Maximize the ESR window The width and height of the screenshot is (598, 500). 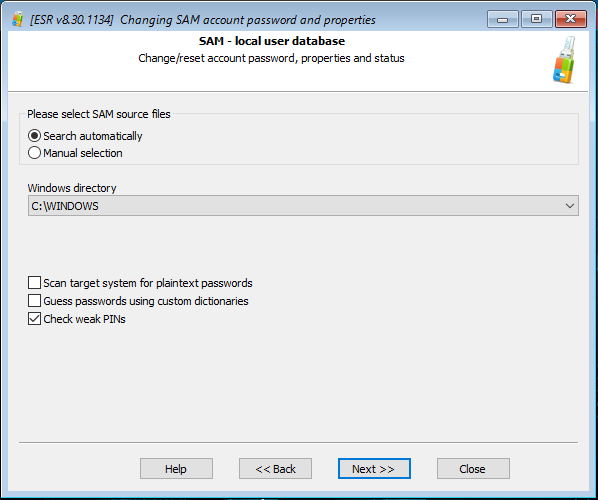pyautogui.click(x=537, y=19)
